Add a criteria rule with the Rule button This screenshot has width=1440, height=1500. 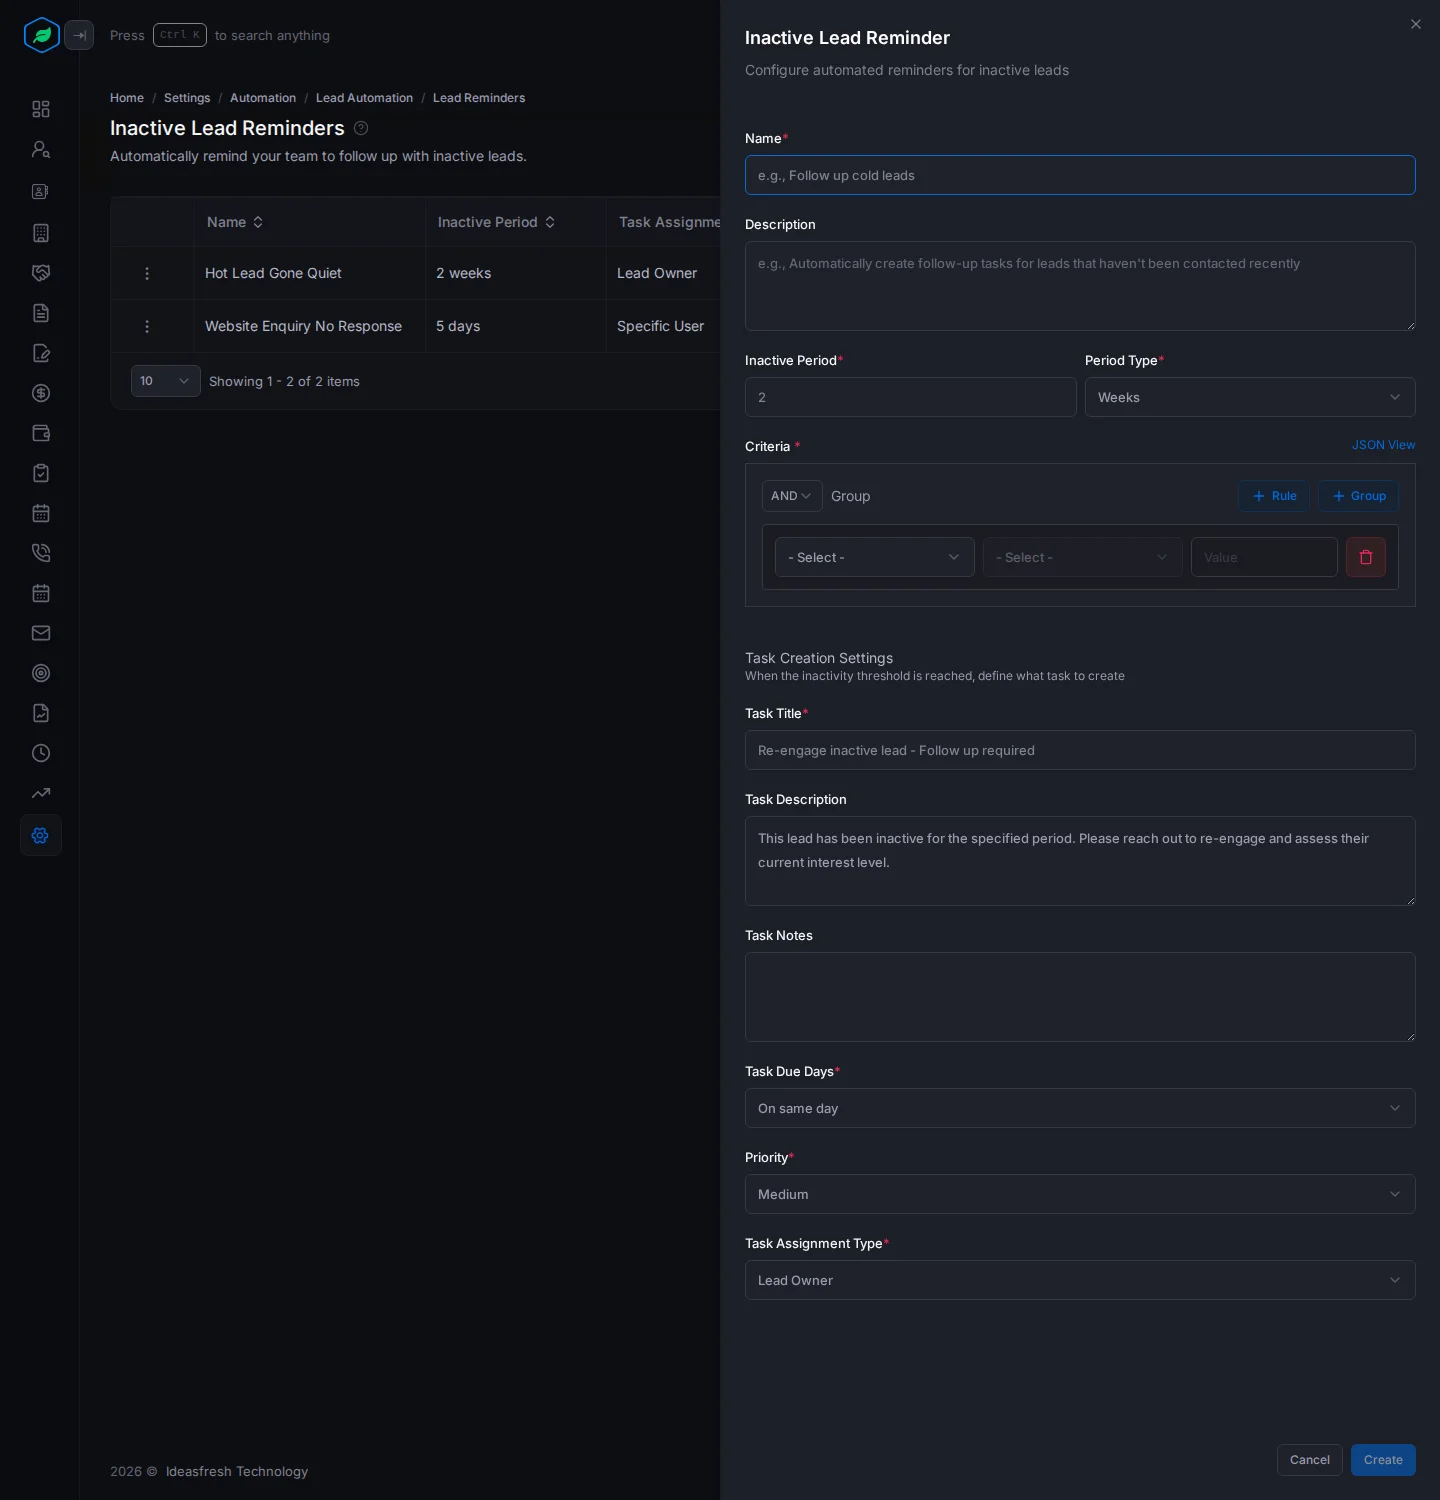tap(1274, 496)
